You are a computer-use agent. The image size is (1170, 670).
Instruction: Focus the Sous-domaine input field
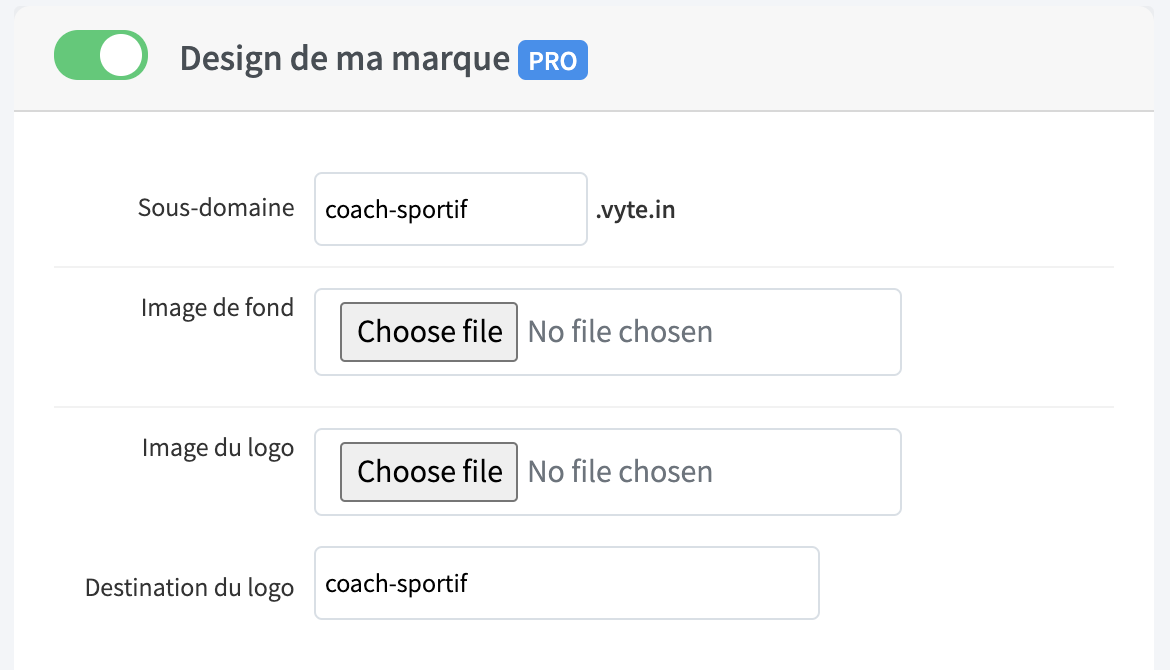point(451,209)
